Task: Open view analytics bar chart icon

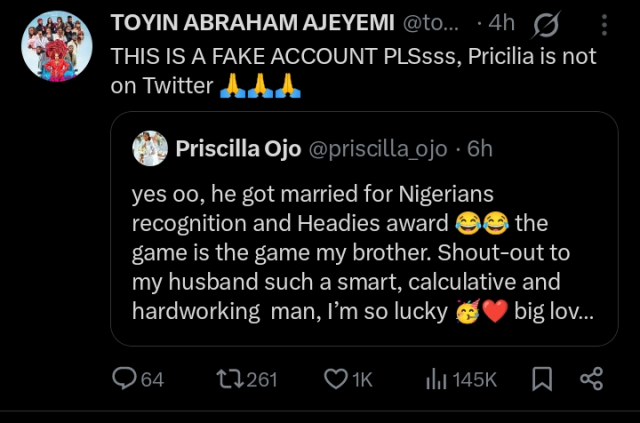Action: point(437,379)
